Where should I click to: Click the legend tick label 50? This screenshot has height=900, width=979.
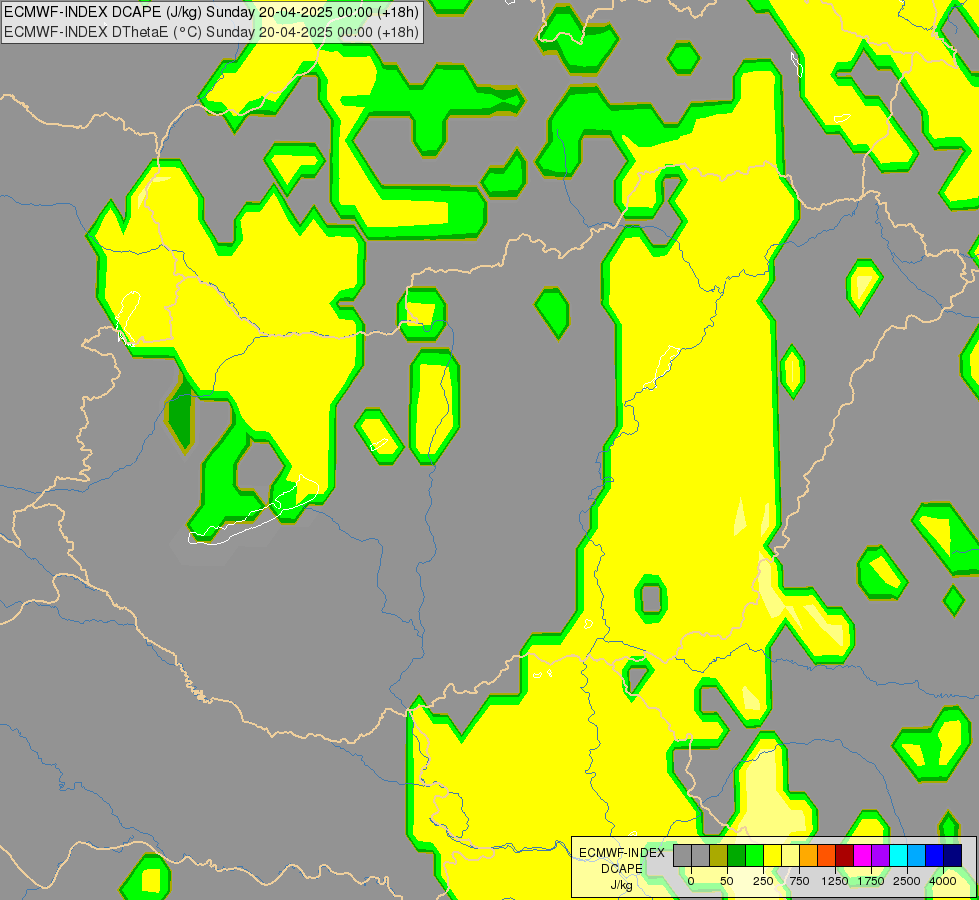(x=727, y=881)
